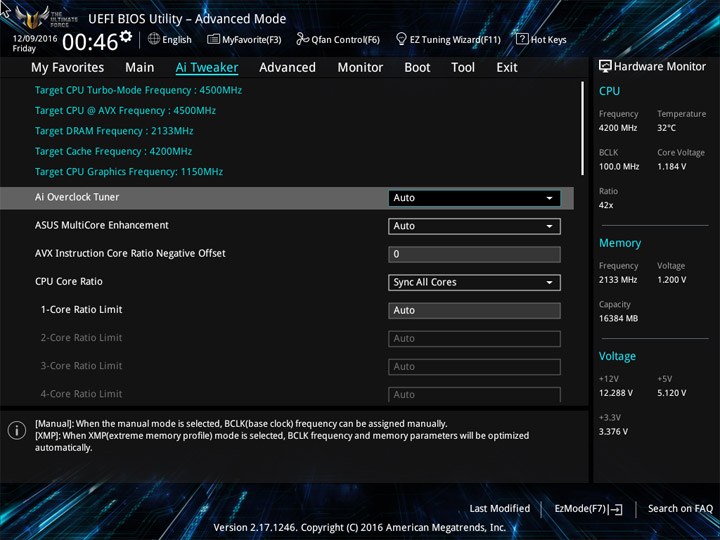Open Search on FAQ link
Viewport: 720px width, 540px height.
pos(680,509)
